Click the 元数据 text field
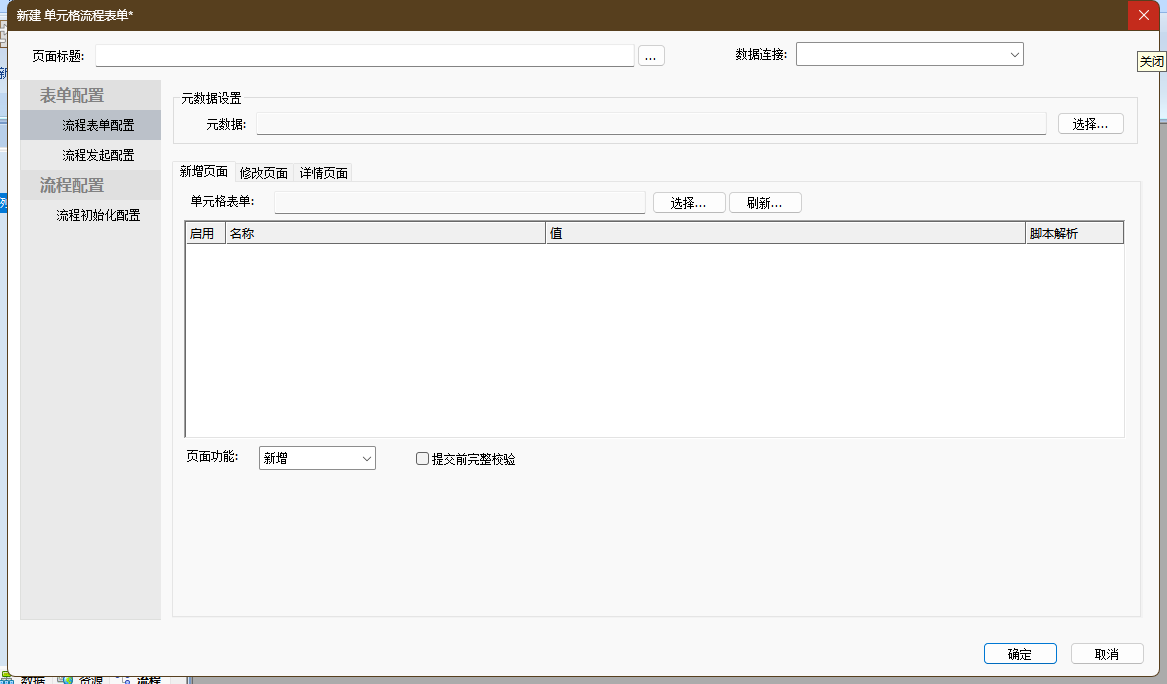The height and width of the screenshot is (684, 1167). click(651, 124)
